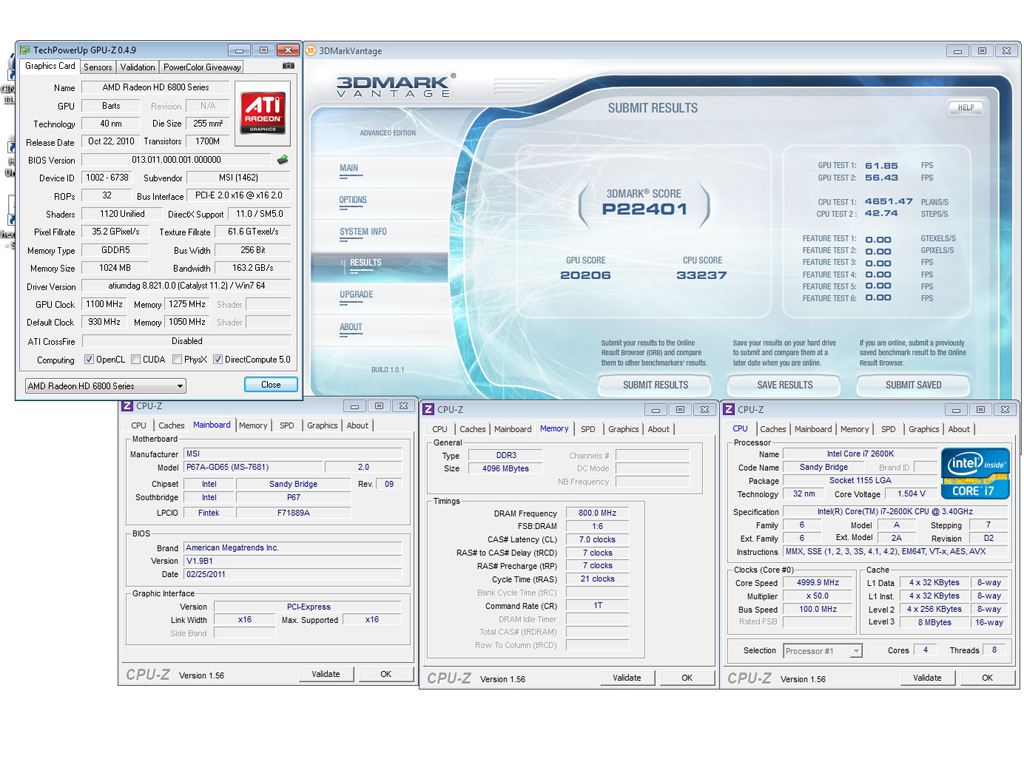The height and width of the screenshot is (768, 1024).
Task: Toggle the CUDA checkbox in GPU-Z
Action: (136, 359)
